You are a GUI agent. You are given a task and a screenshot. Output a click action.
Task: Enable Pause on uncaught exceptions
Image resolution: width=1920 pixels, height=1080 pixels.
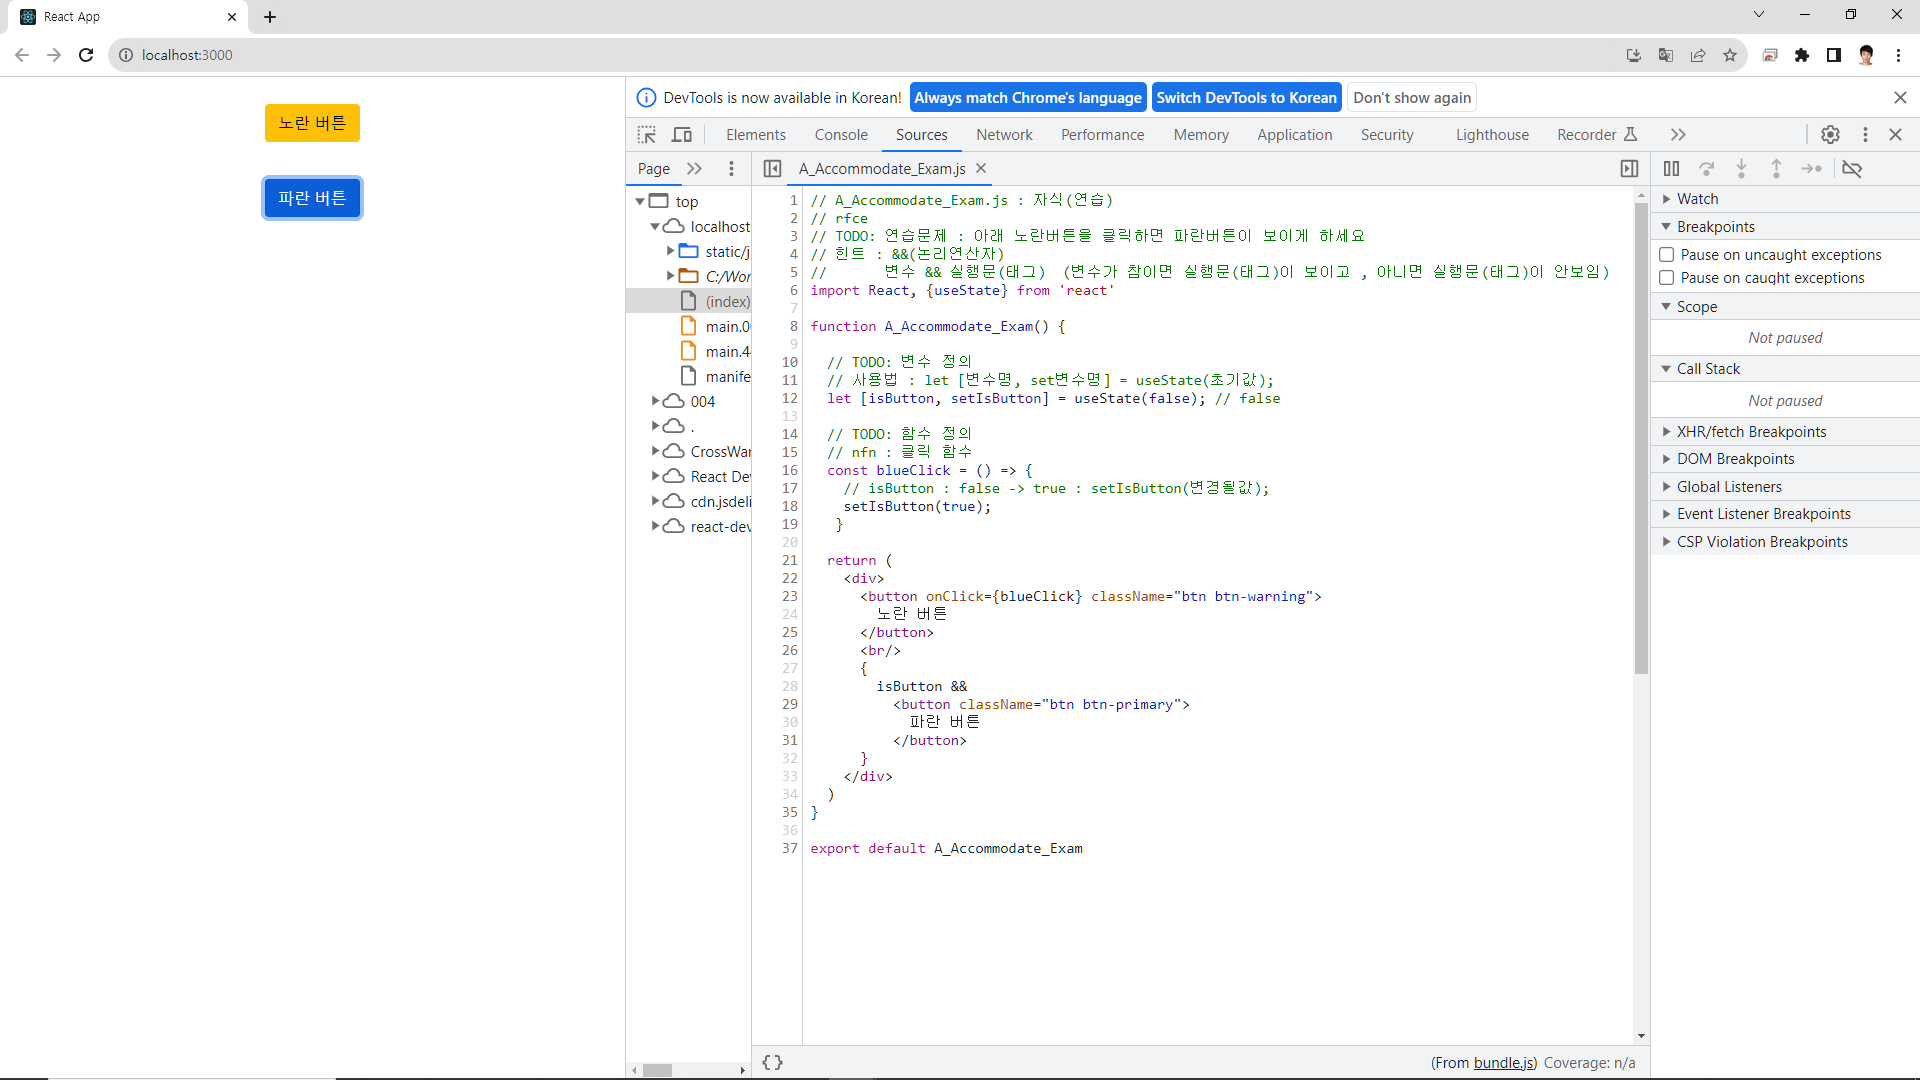[x=1667, y=255]
